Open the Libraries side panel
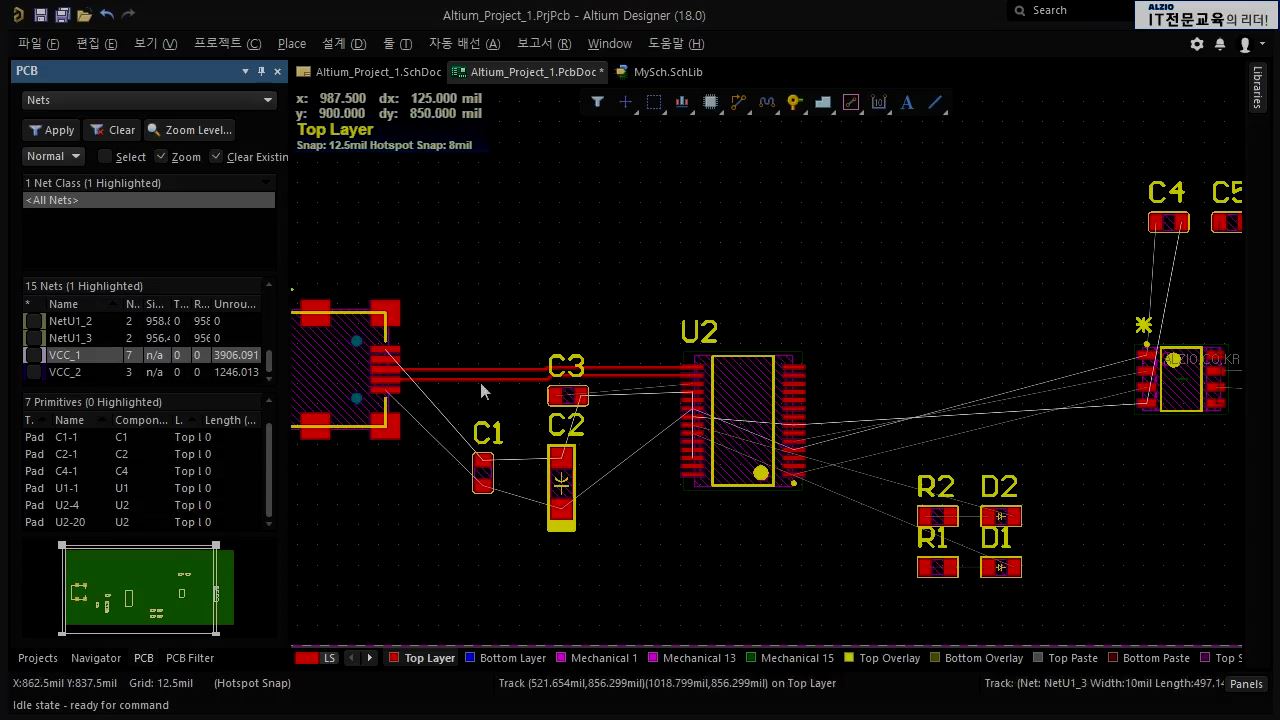Image resolution: width=1280 pixels, height=720 pixels. click(1257, 88)
